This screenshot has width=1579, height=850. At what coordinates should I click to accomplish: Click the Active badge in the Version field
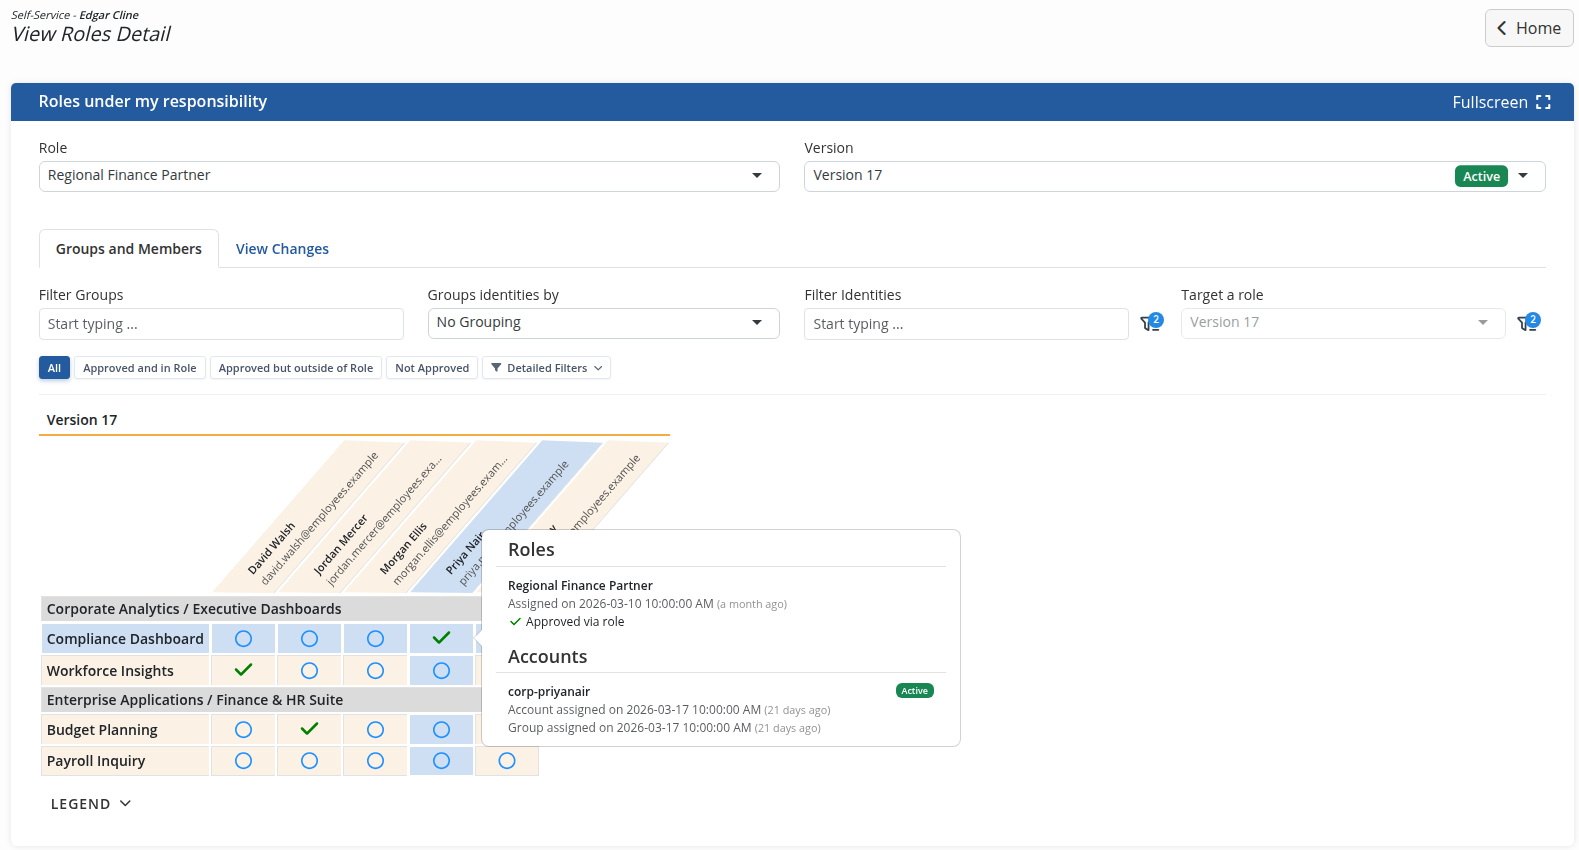pyautogui.click(x=1481, y=177)
